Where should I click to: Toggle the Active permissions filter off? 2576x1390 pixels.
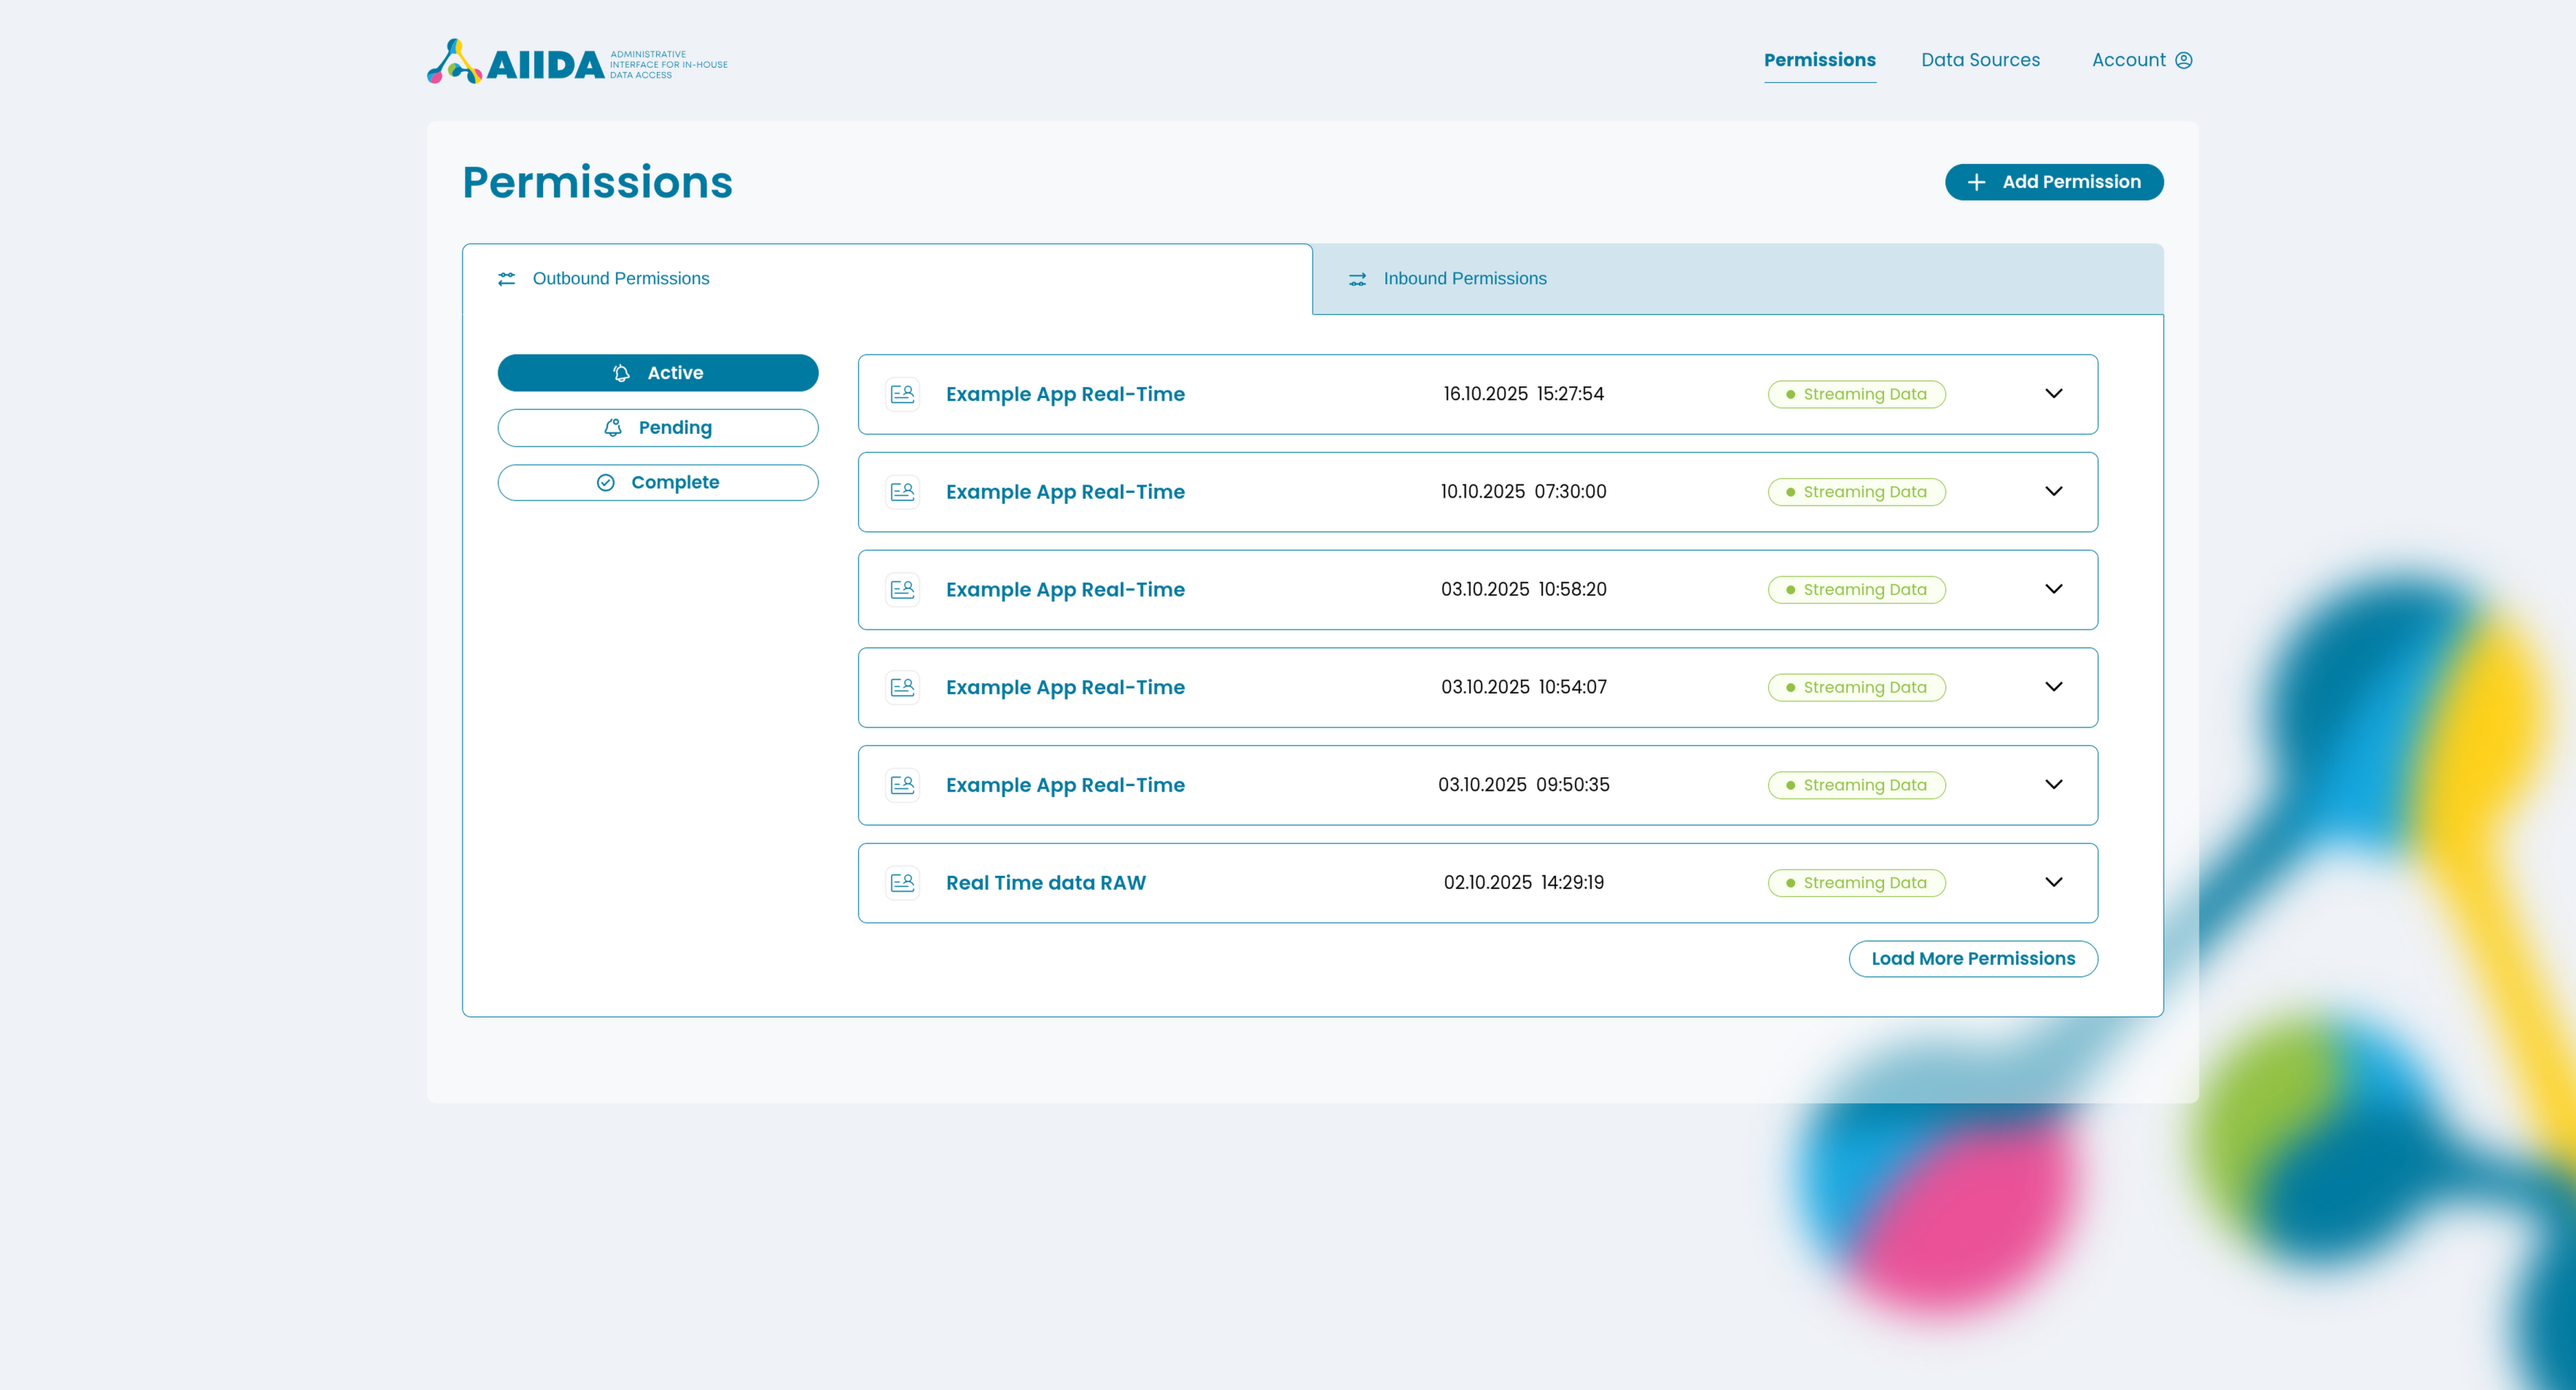(x=658, y=372)
